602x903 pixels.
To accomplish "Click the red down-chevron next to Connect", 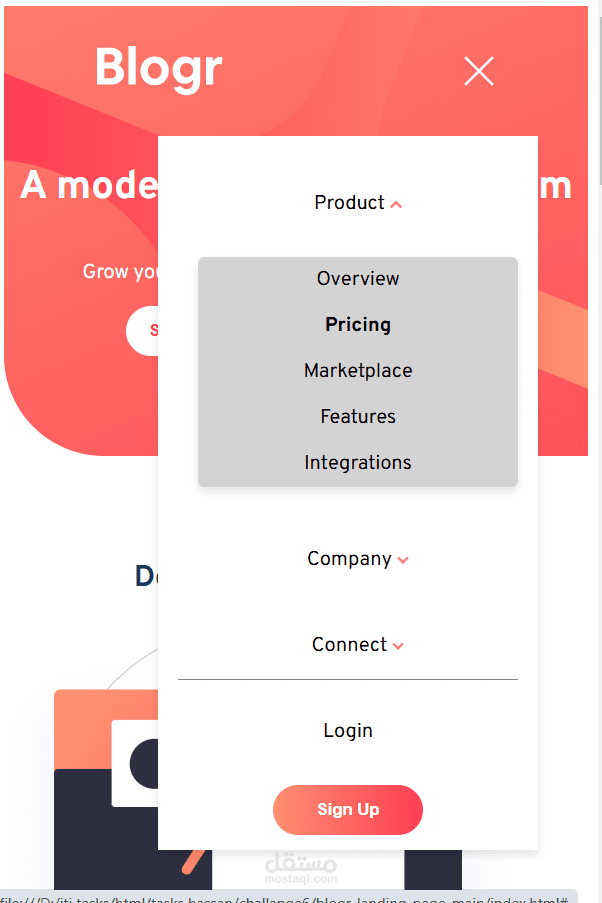I will click(398, 646).
